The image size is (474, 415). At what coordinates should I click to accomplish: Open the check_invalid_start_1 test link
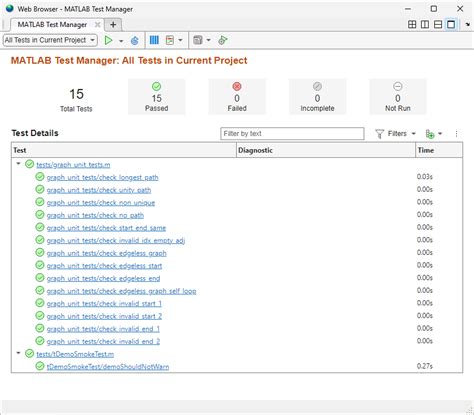click(104, 304)
